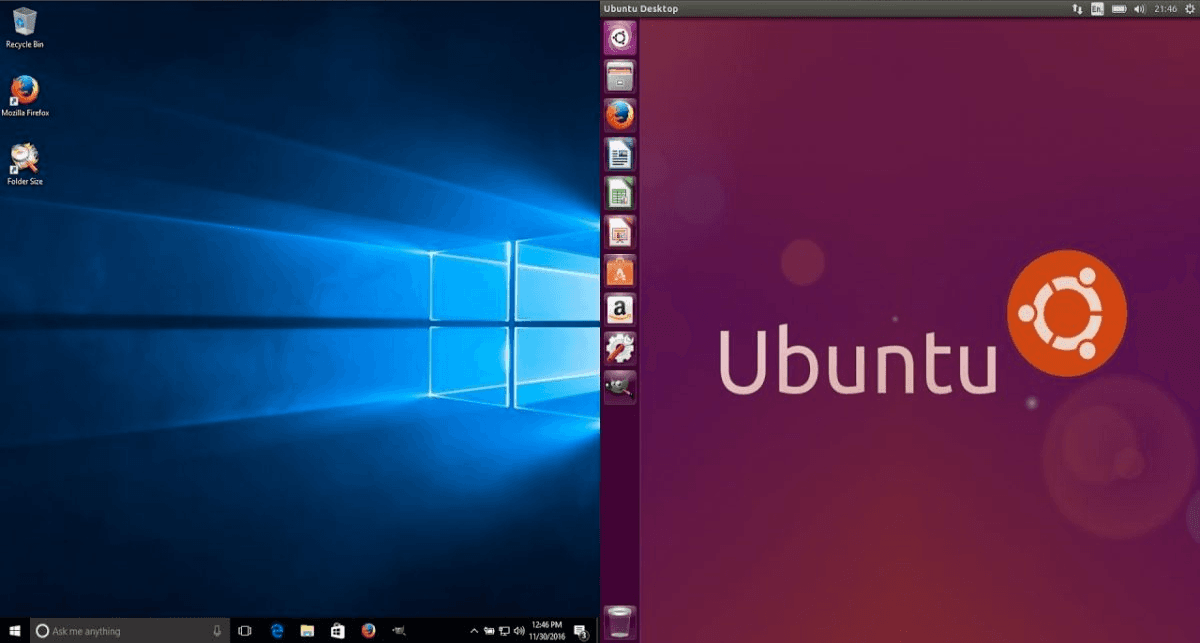Open Ubuntu session gear menu

point(1188,9)
